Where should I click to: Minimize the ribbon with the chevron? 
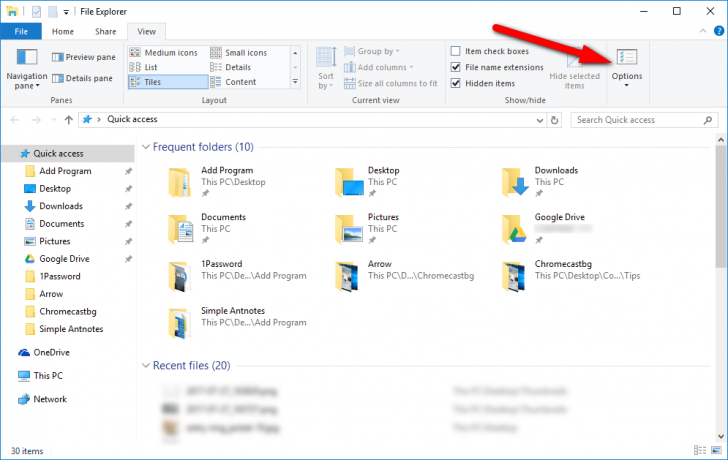(x=703, y=31)
